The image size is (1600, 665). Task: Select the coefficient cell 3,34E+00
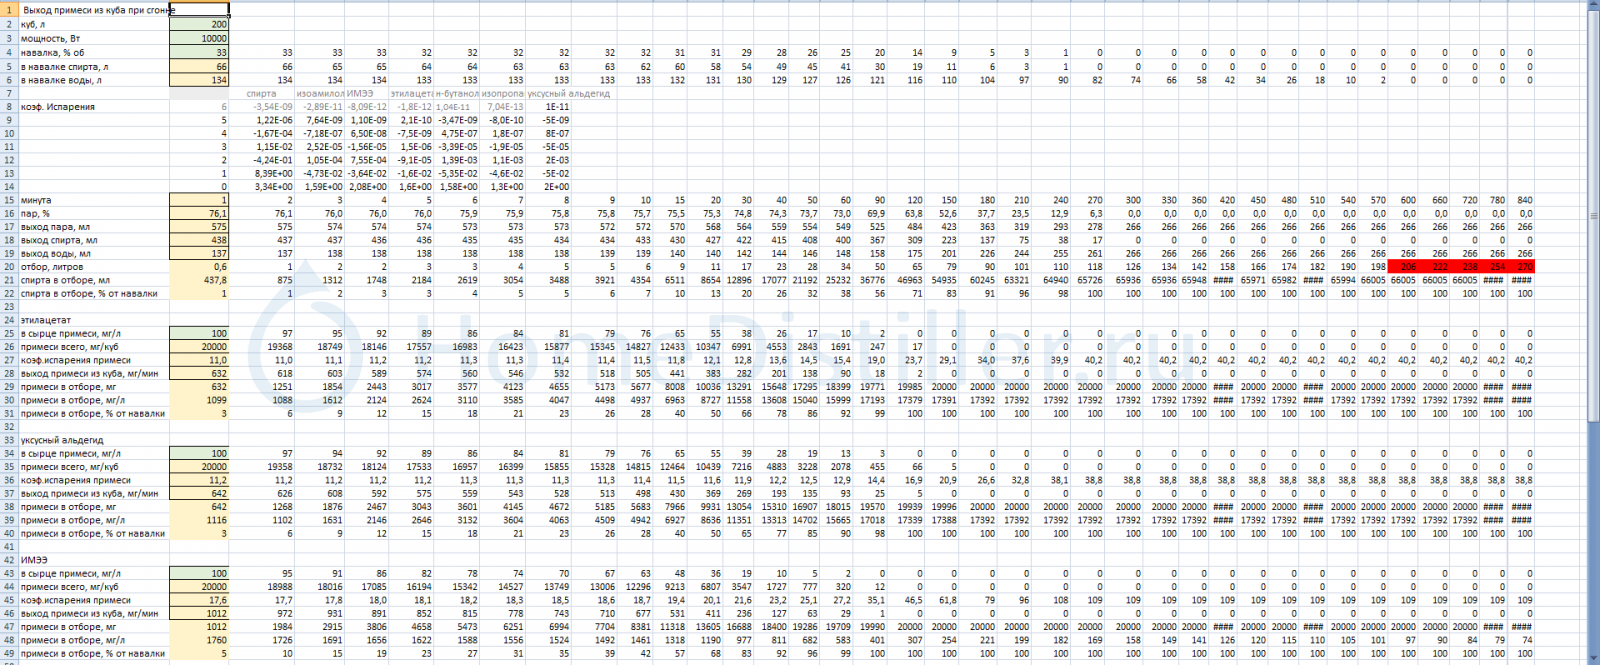tap(262, 186)
